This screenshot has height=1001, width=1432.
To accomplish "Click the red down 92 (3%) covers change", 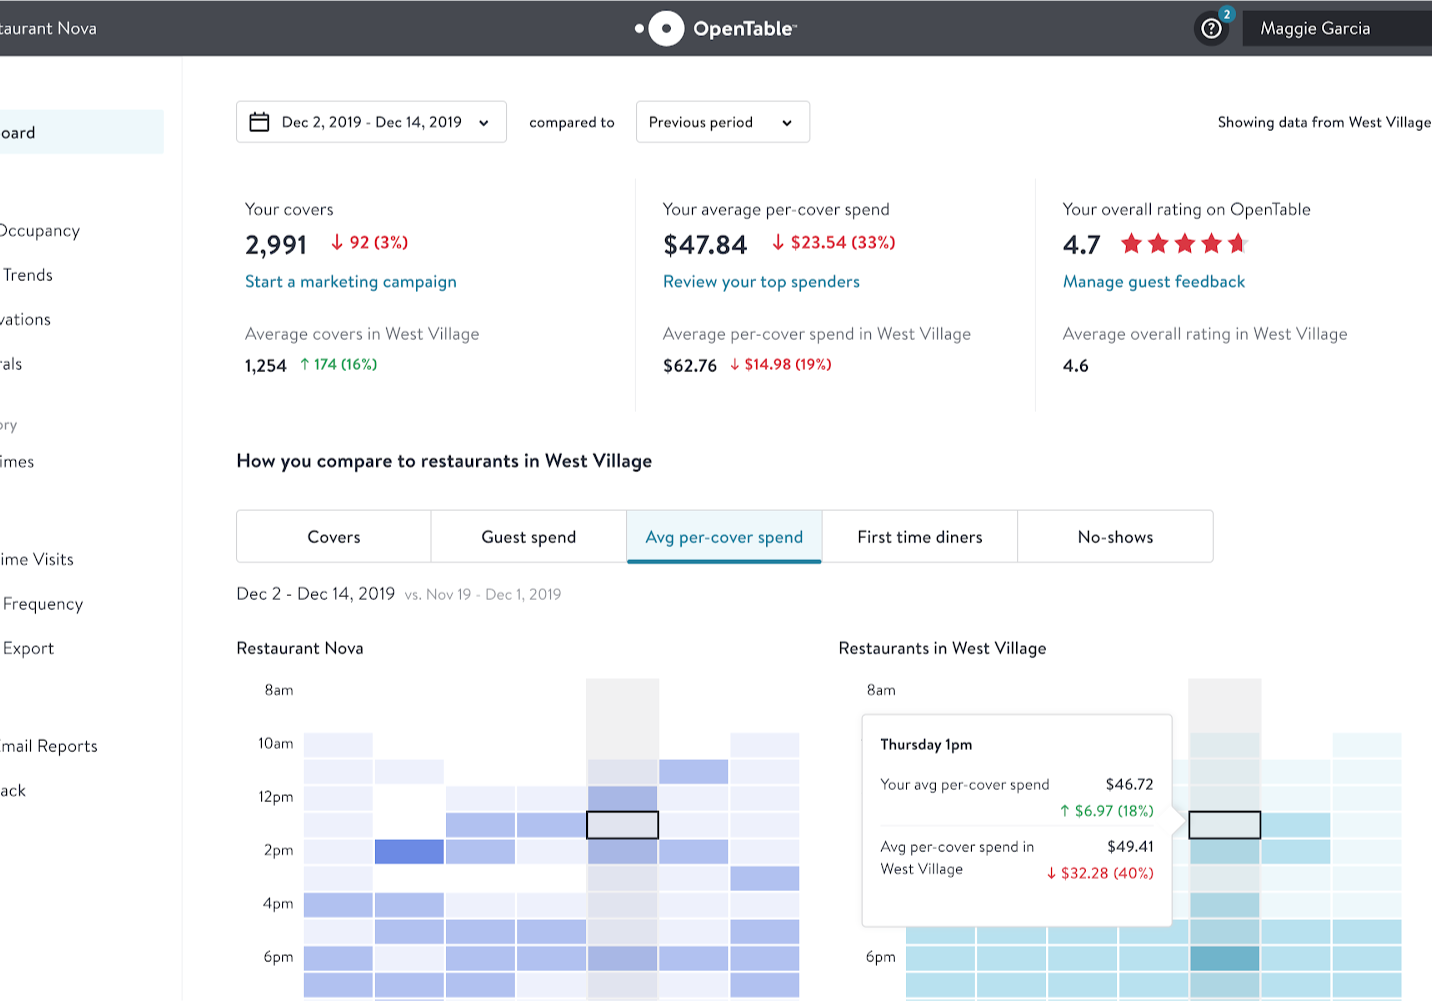I will pyautogui.click(x=369, y=243).
